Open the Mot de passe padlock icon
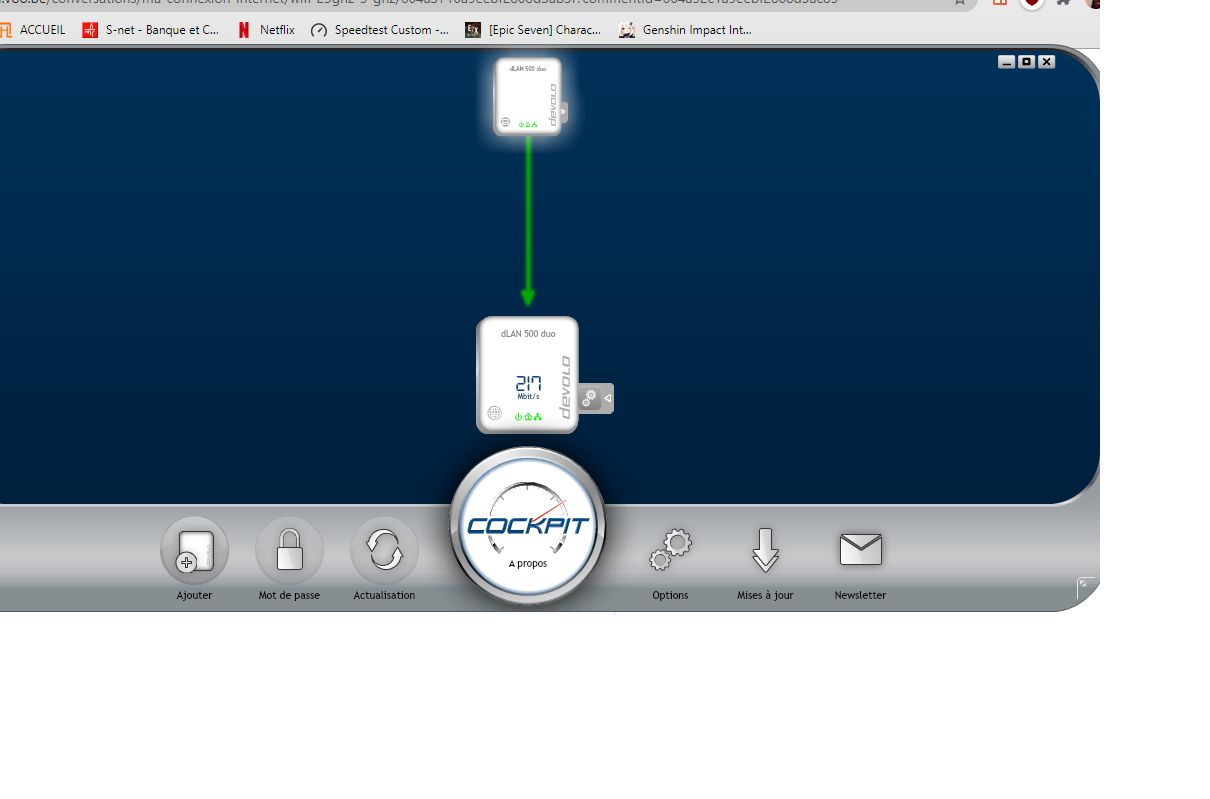1210x799 pixels. click(x=289, y=551)
